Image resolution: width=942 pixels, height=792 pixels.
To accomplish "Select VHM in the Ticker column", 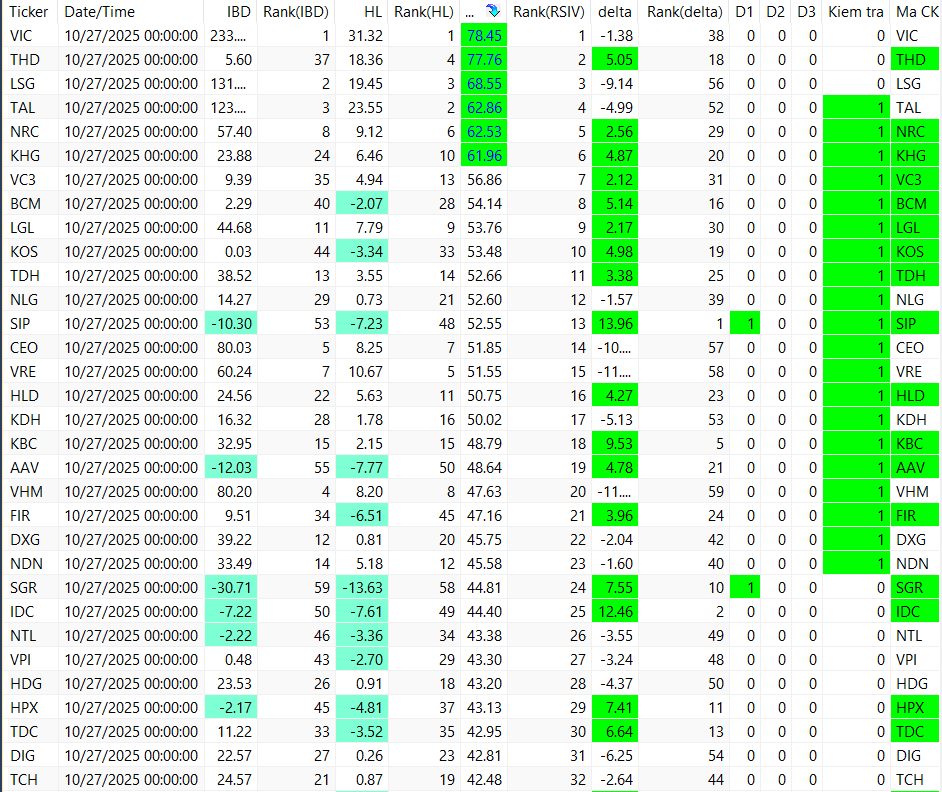I will tap(26, 492).
